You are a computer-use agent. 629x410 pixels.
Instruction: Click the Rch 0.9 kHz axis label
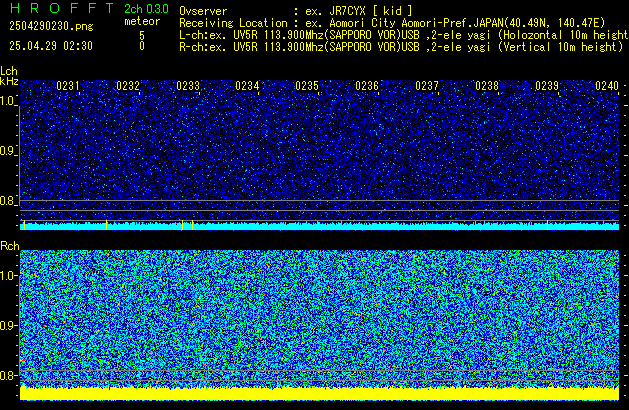(x=7, y=325)
